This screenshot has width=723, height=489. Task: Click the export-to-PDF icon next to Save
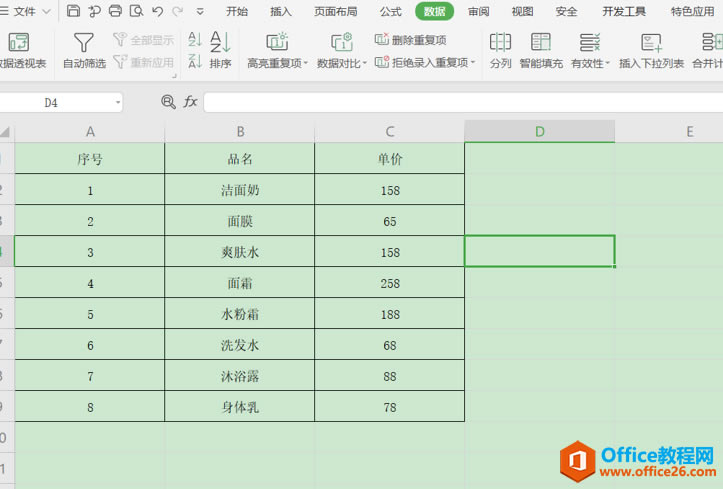95,11
